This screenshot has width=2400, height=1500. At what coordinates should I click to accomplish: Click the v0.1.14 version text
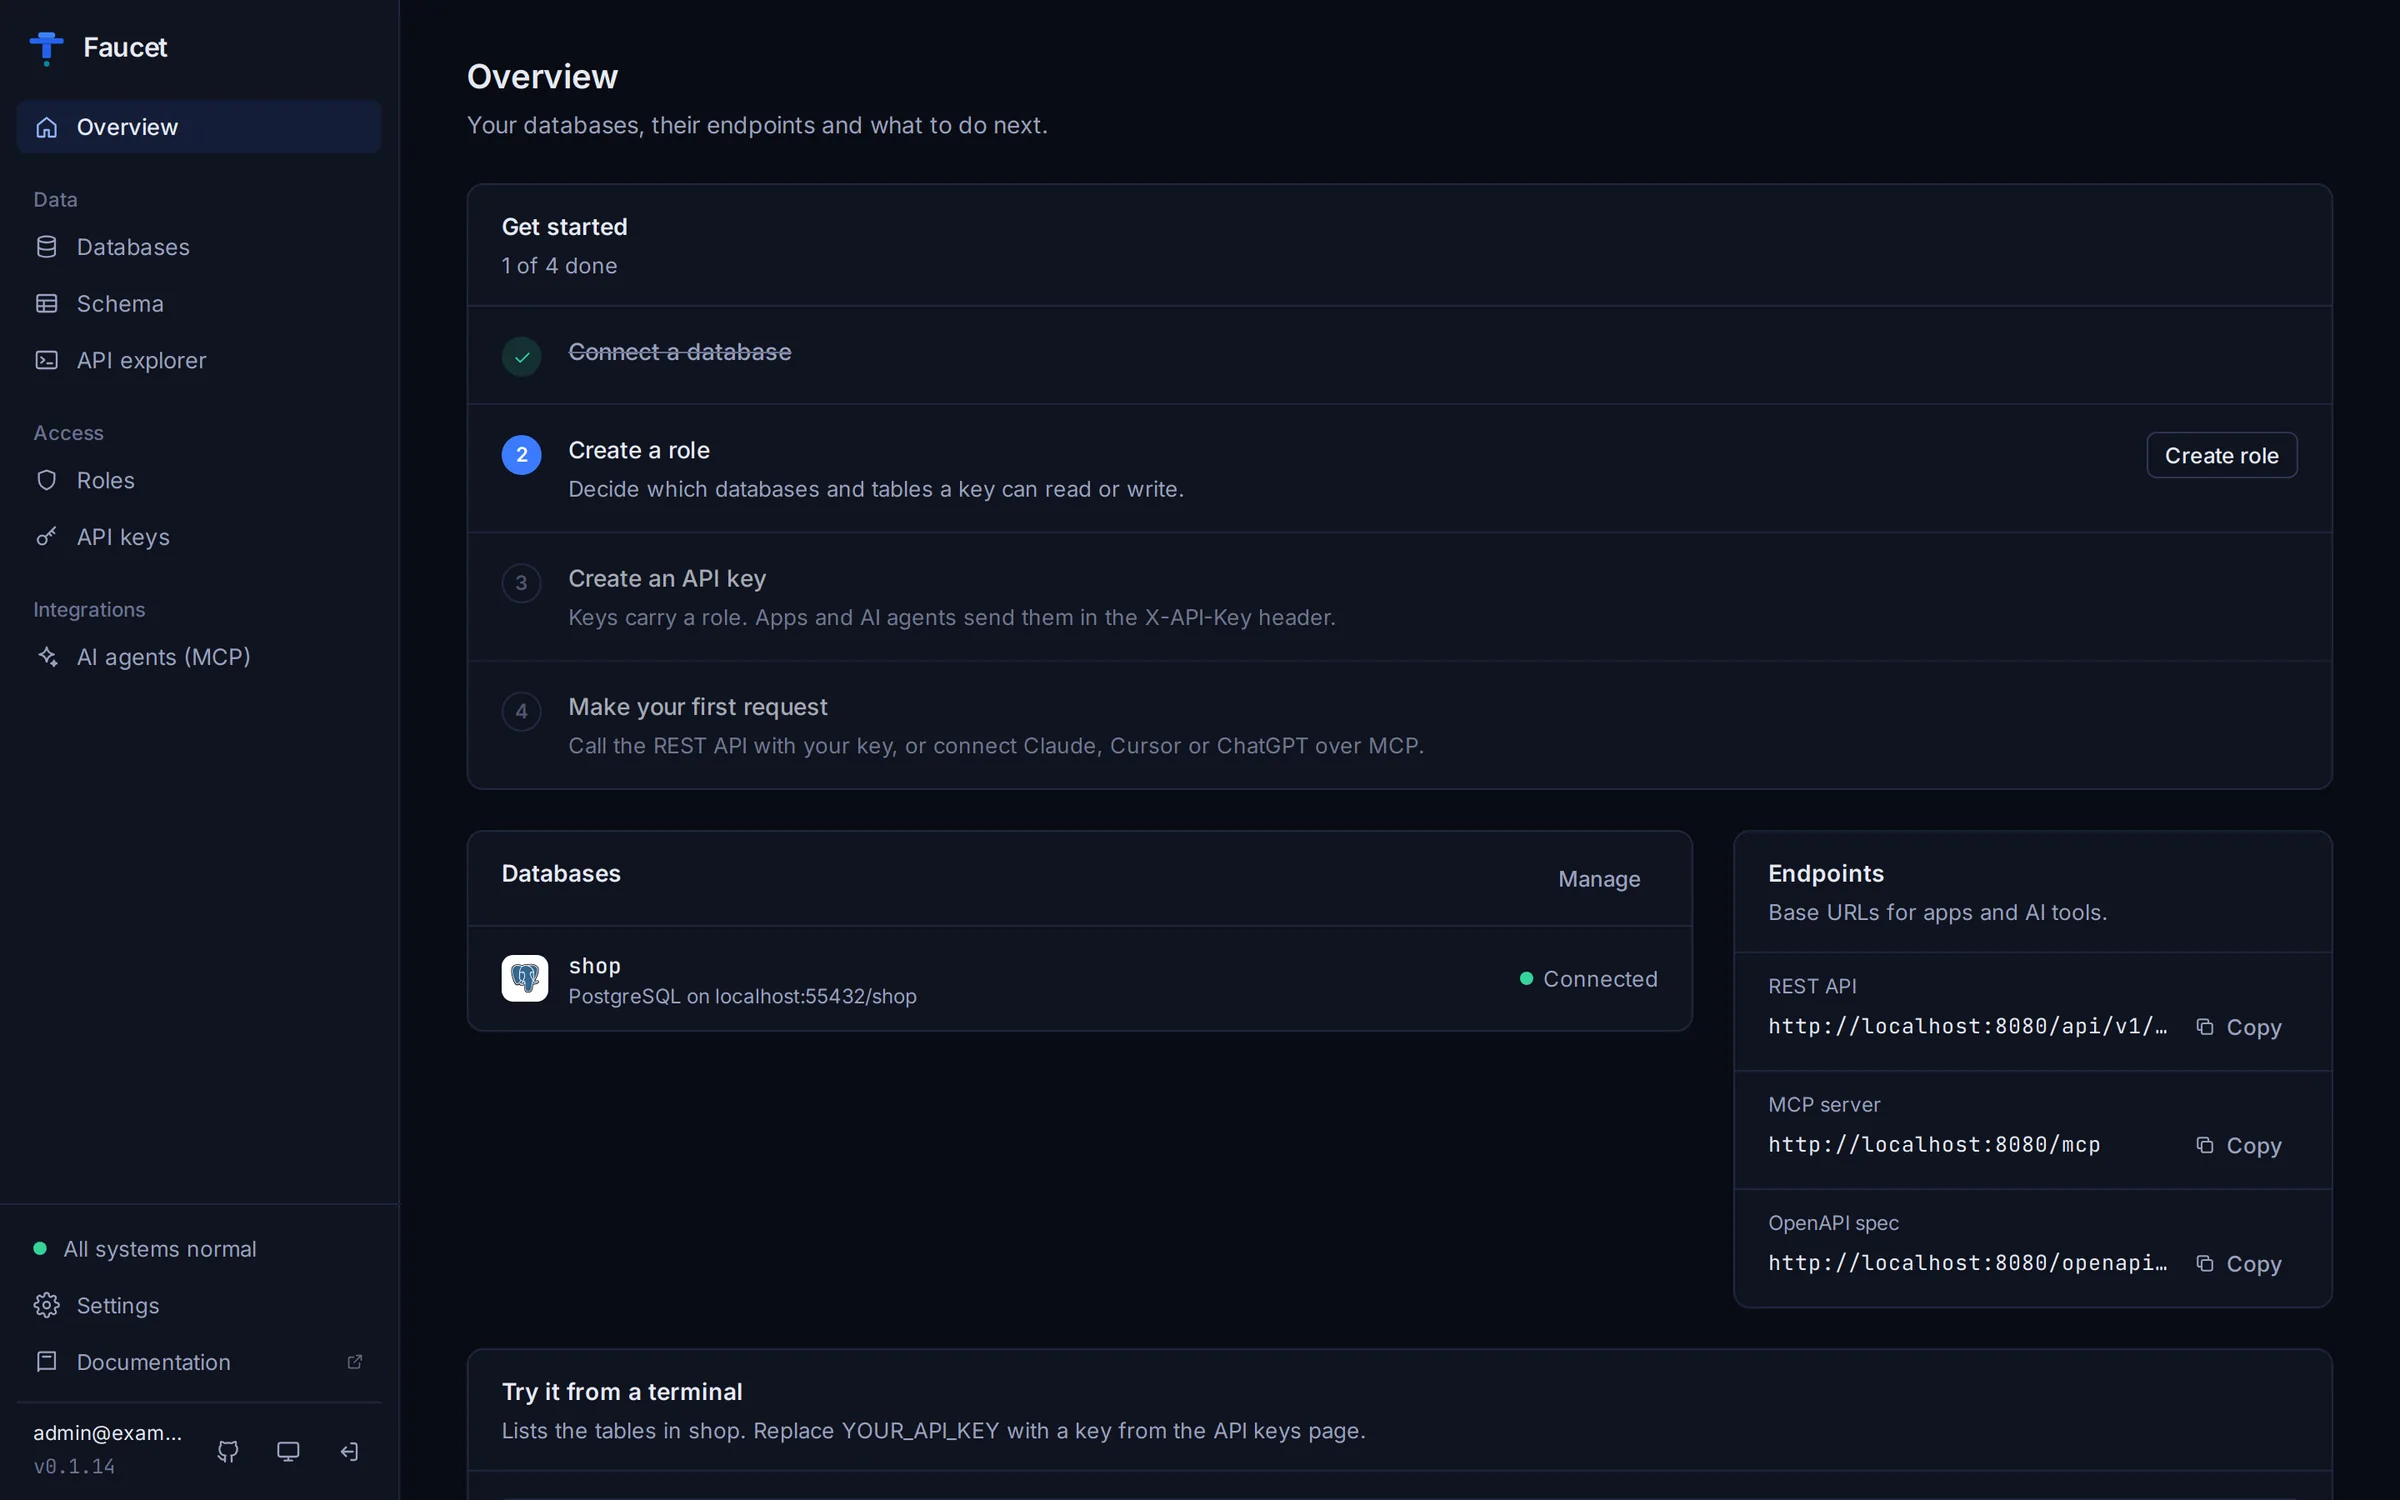[x=74, y=1467]
